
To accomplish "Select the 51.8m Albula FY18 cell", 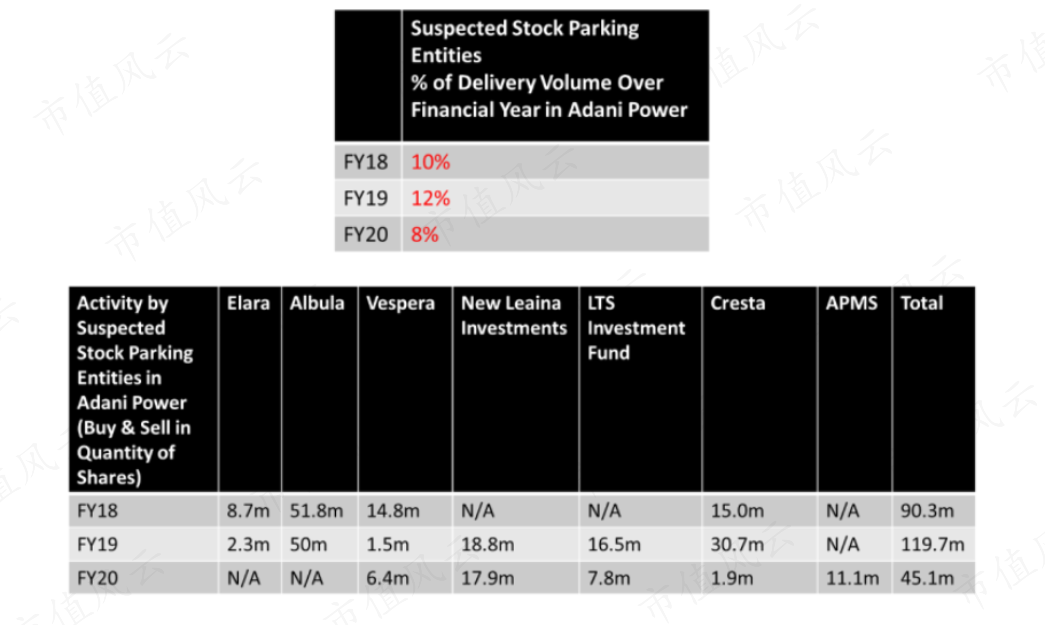I will tap(319, 511).
